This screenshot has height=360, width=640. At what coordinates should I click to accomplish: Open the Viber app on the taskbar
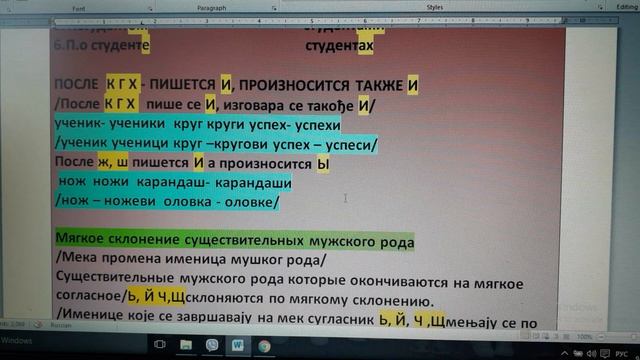(x=212, y=345)
